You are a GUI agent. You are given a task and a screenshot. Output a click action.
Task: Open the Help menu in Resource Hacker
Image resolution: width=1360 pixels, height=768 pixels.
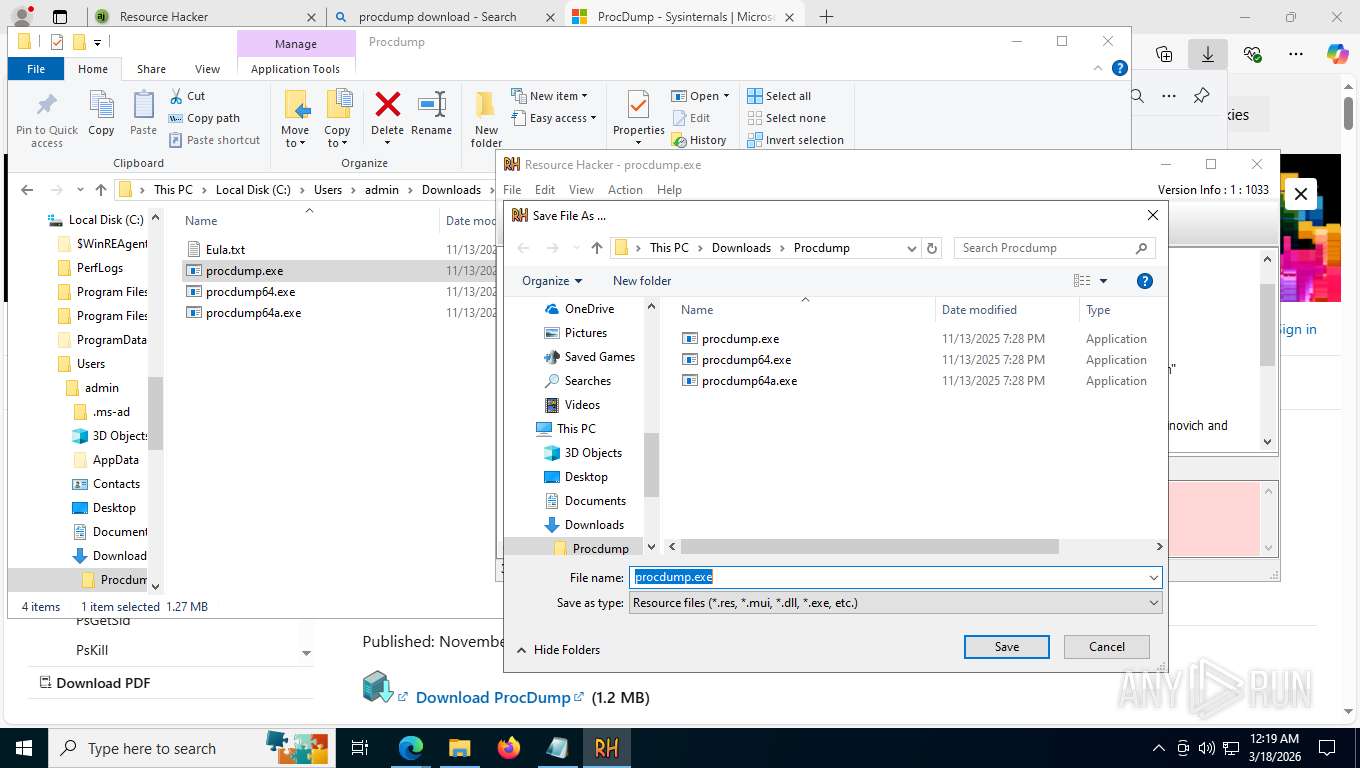tap(669, 190)
